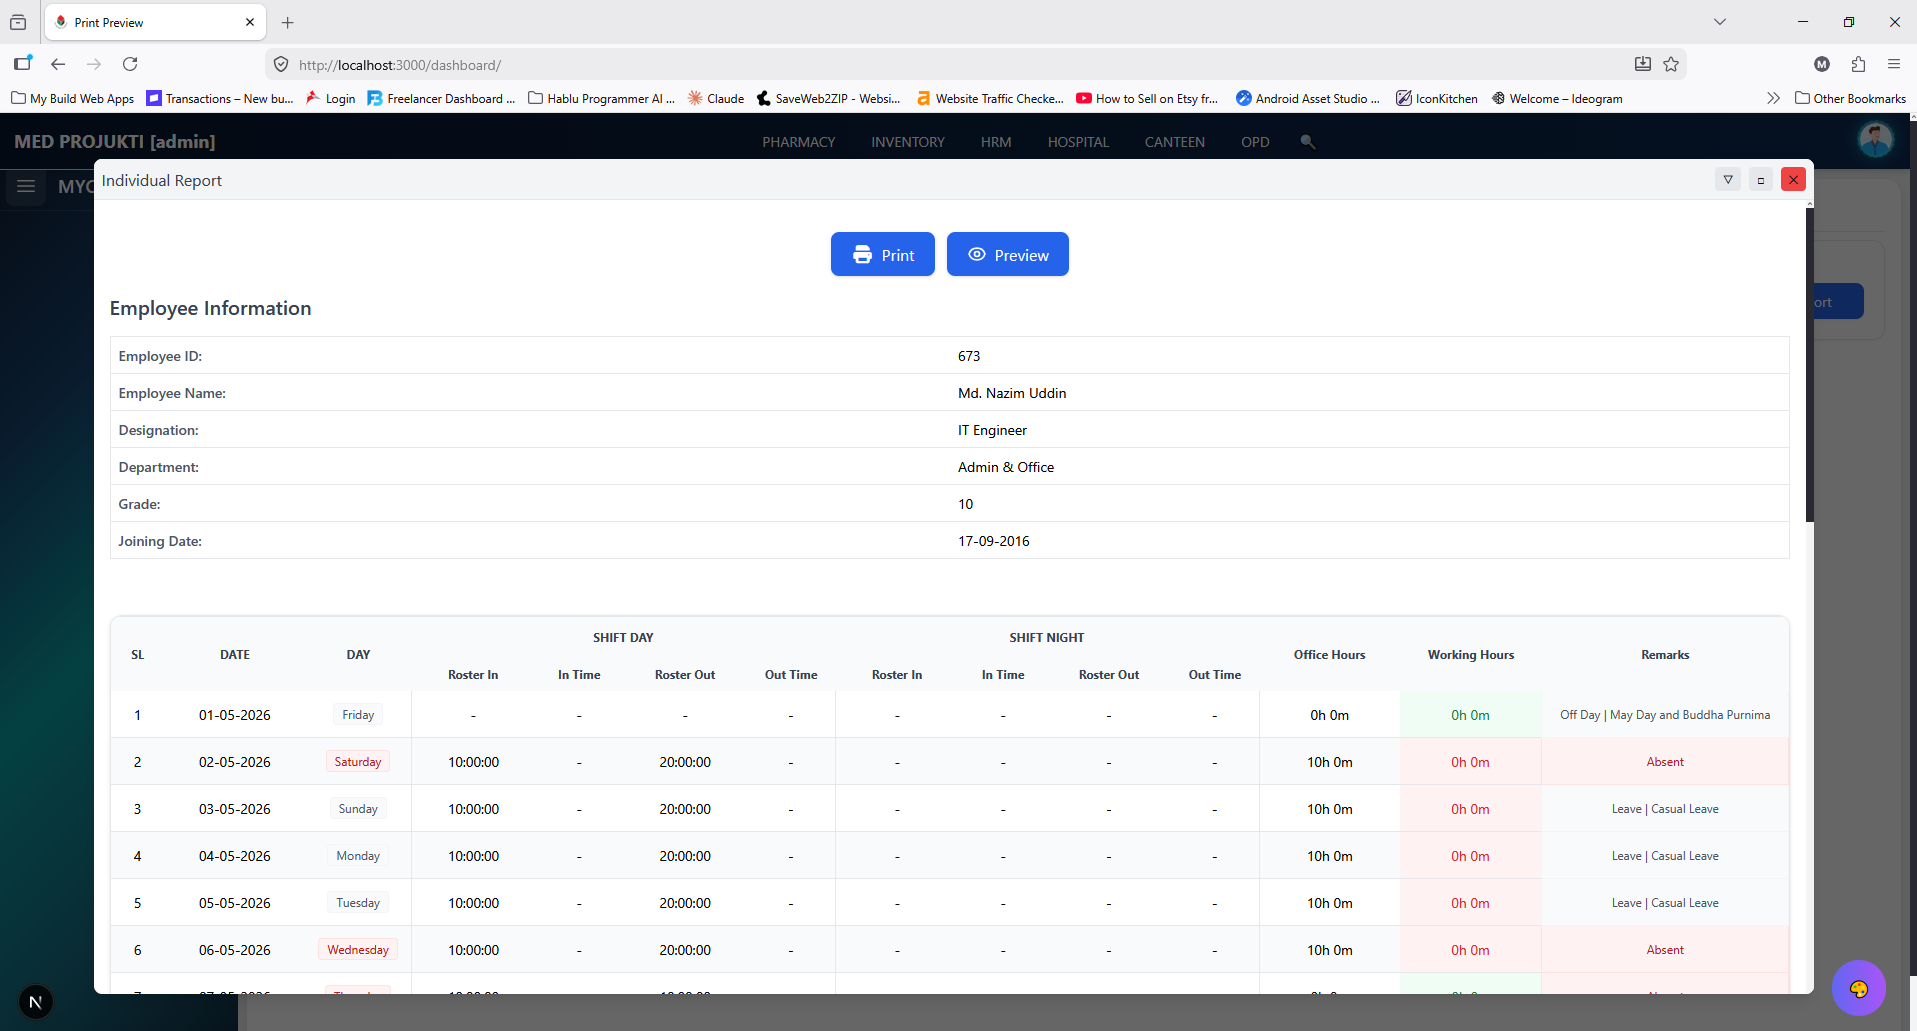Click the blue Print button
Viewport: 1917px width, 1031px height.
[x=883, y=254]
